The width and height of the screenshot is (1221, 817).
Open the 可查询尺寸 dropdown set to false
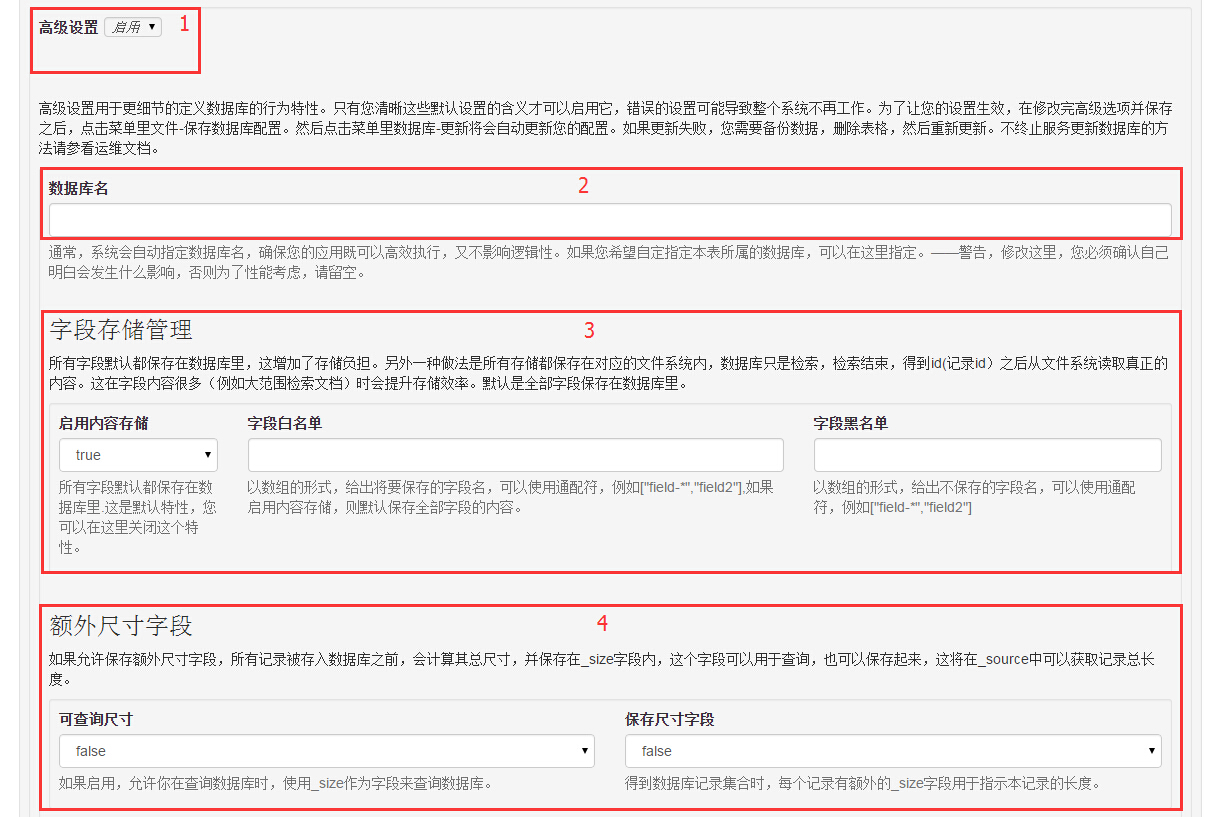(326, 751)
